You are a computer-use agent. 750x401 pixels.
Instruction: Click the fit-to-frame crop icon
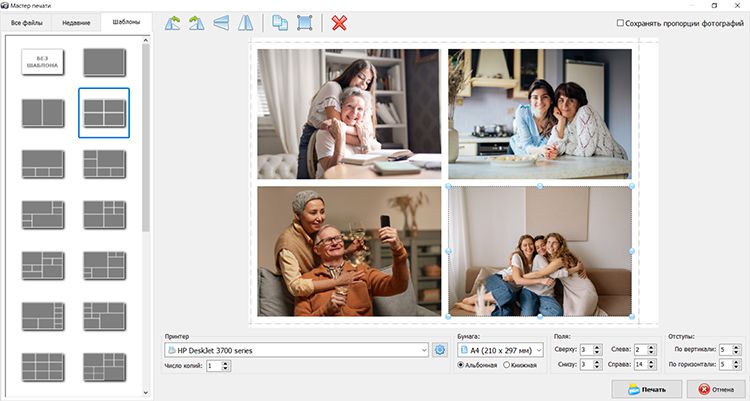click(305, 22)
